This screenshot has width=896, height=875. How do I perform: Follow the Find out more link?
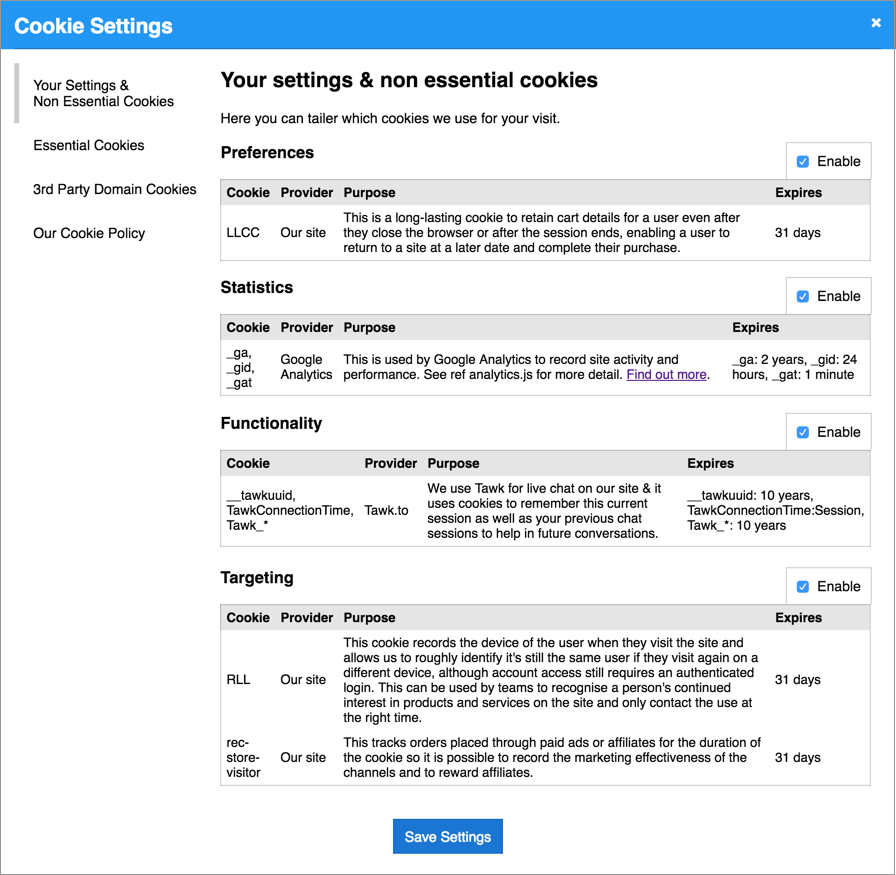coord(666,375)
